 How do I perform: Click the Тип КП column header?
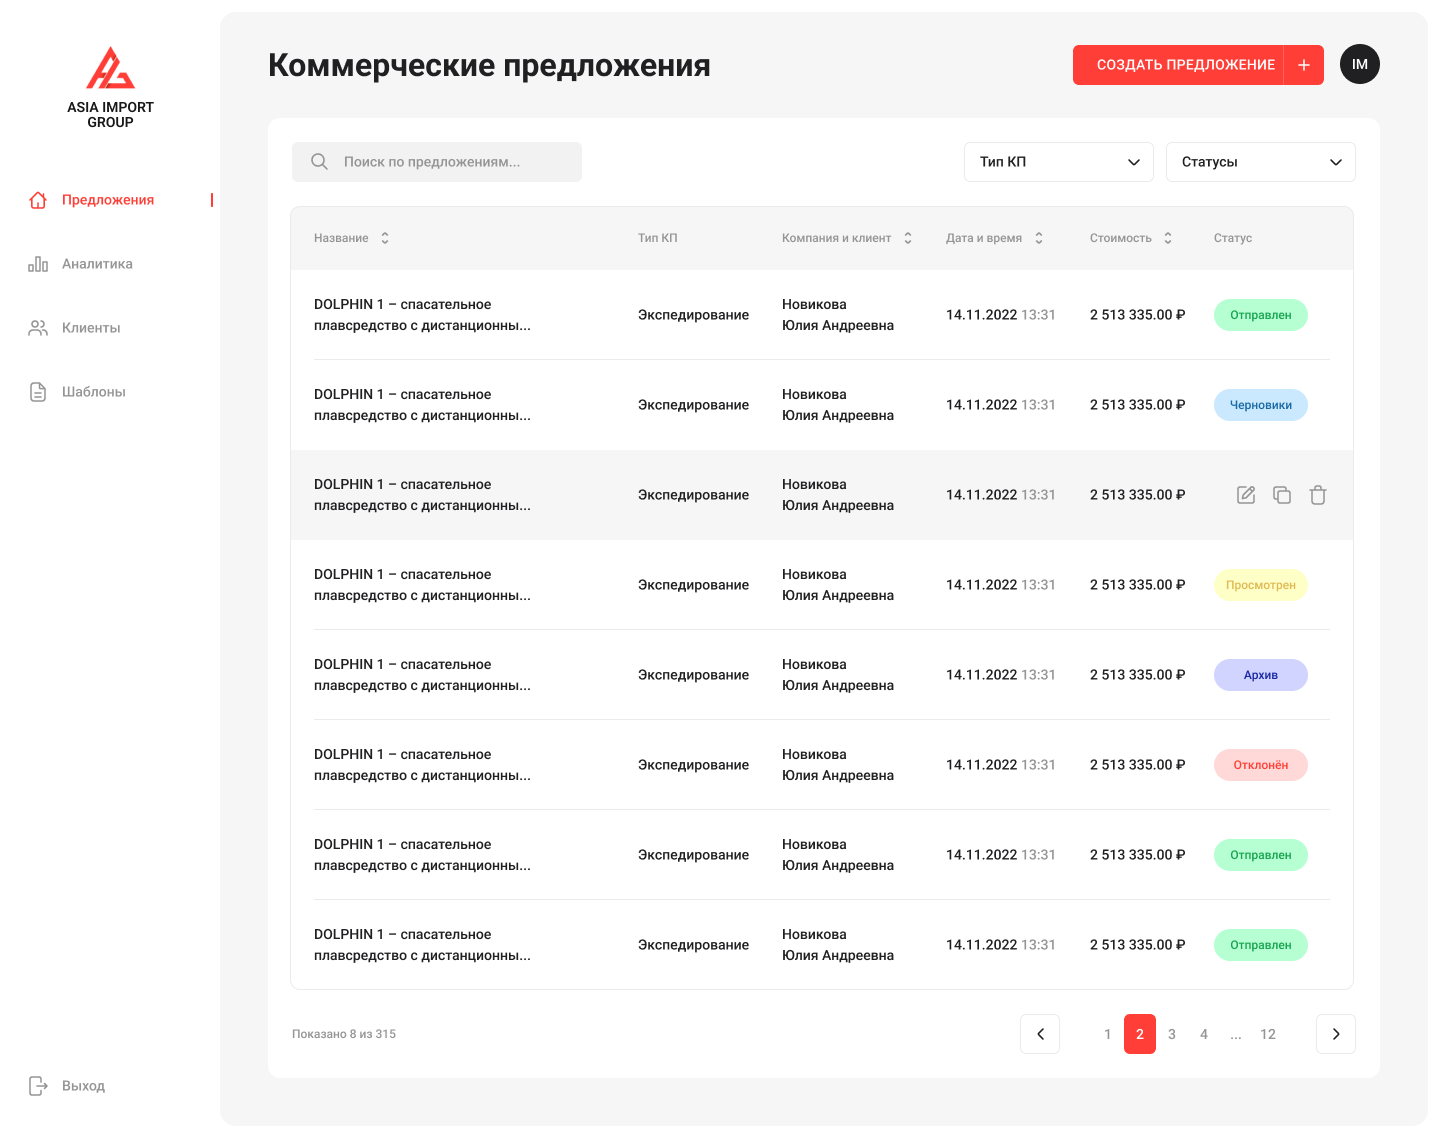pos(658,238)
